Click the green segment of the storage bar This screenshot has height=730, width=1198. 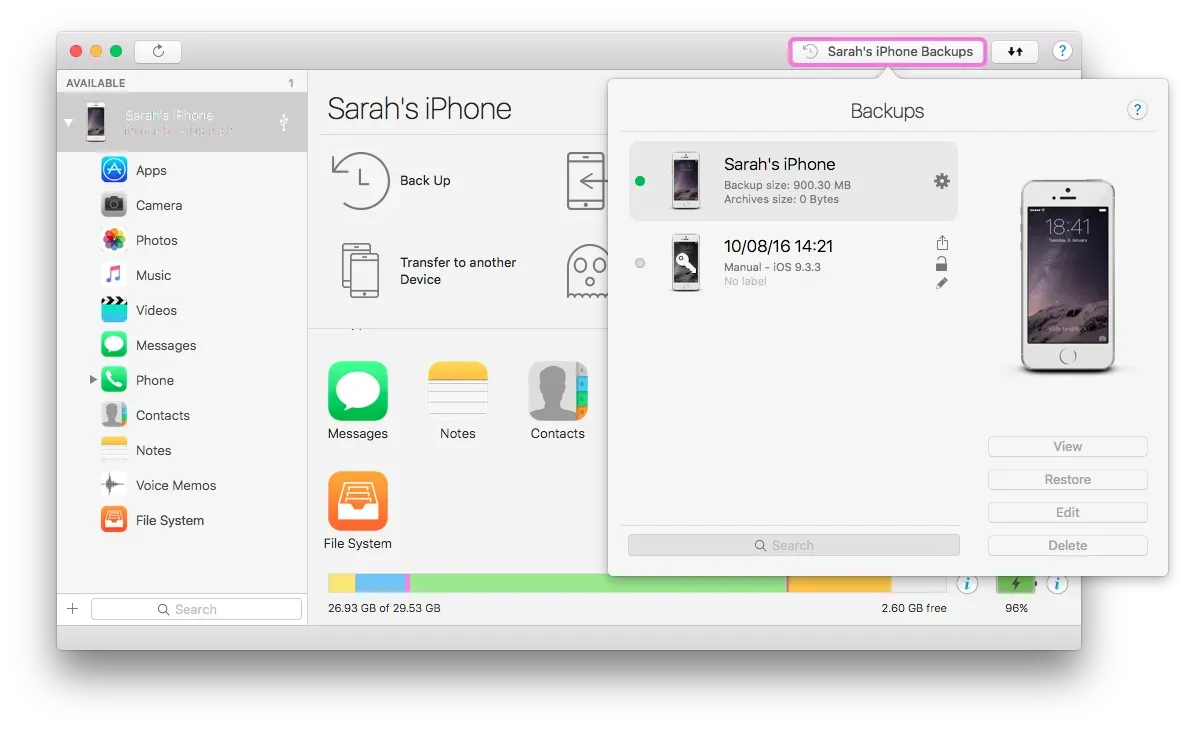[598, 583]
